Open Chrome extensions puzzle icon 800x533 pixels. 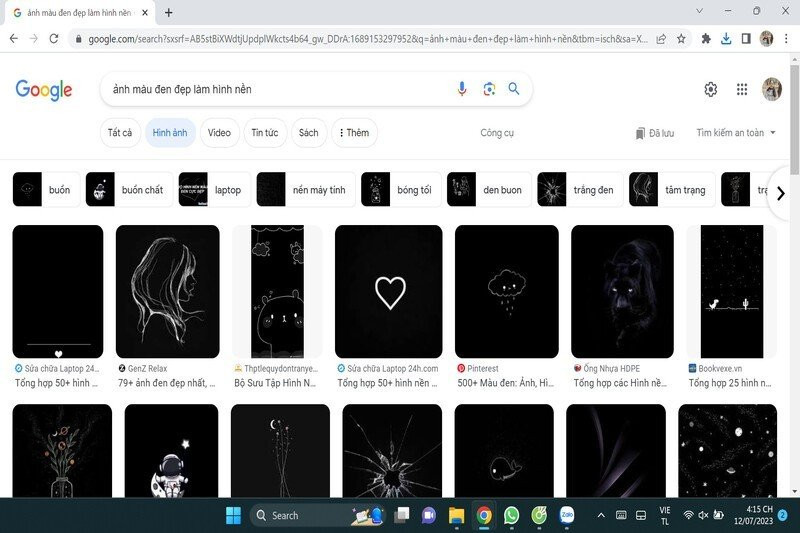pos(706,39)
